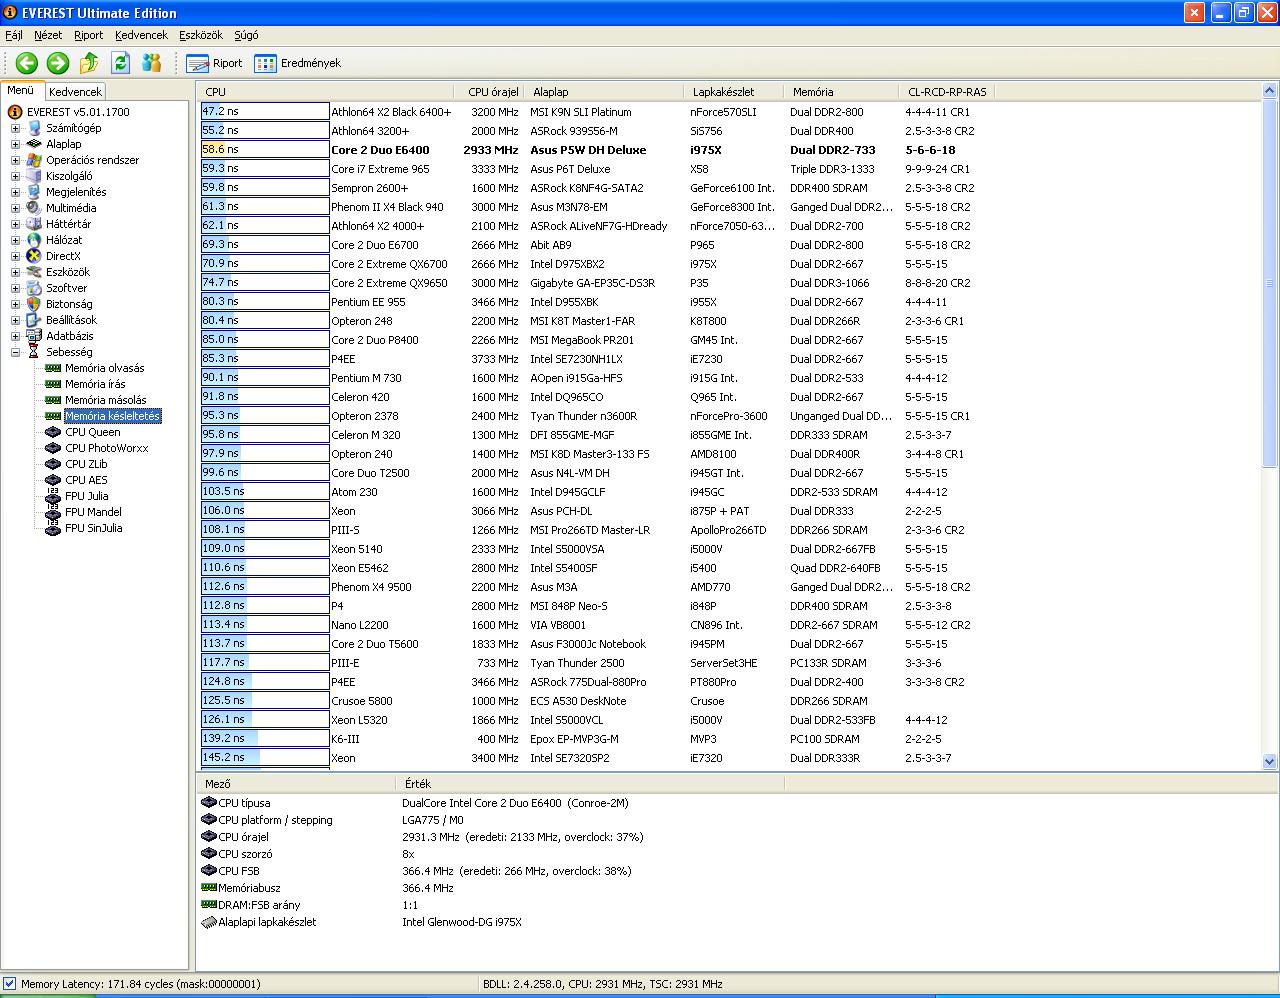1280x998 pixels.
Task: Click the green Forward arrow icon
Action: click(57, 63)
